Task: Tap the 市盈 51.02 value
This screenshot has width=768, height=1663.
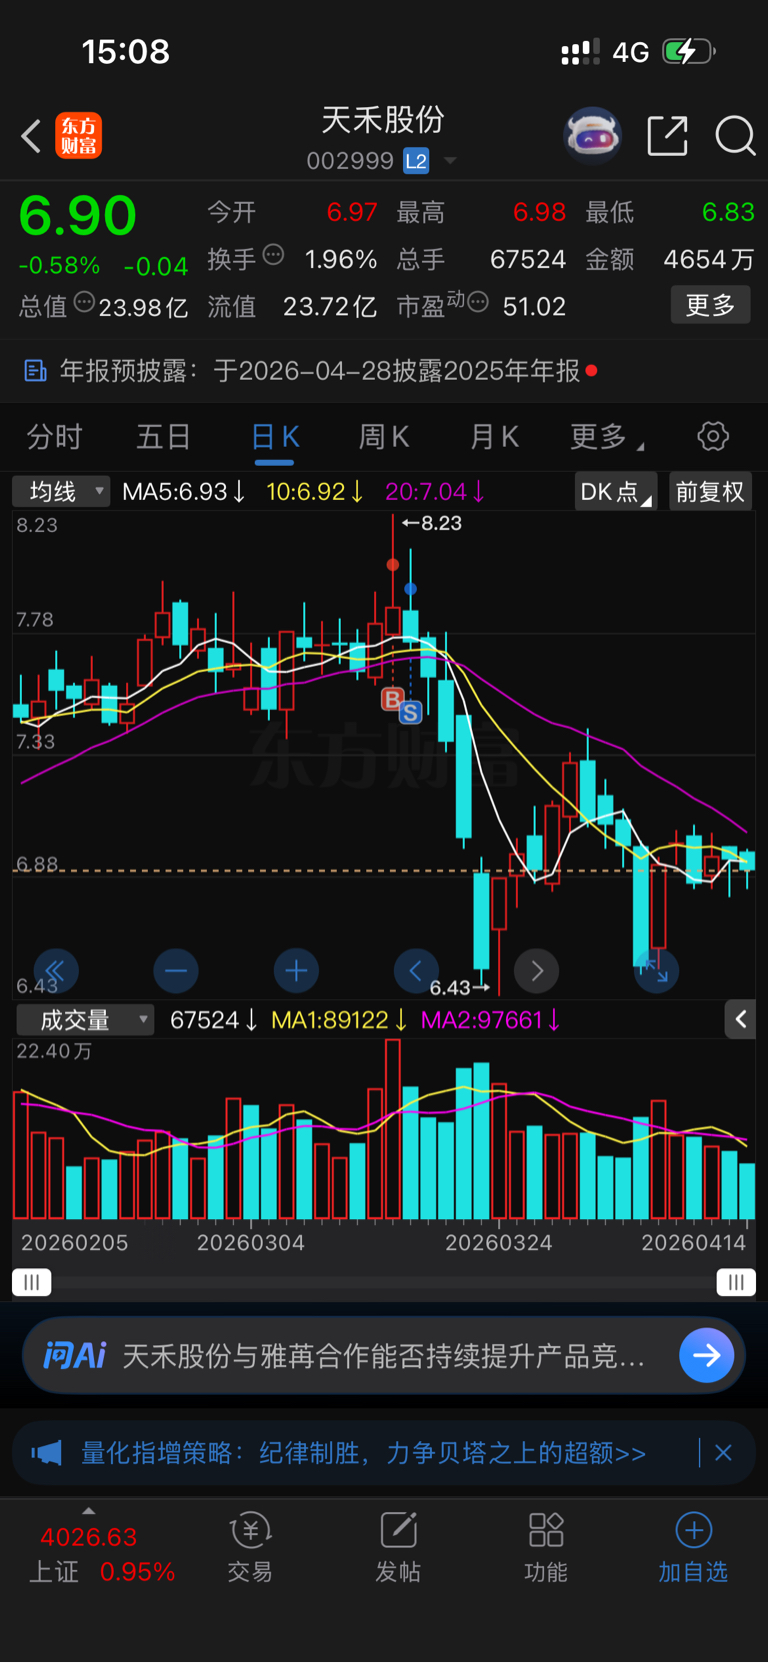Action: click(534, 306)
